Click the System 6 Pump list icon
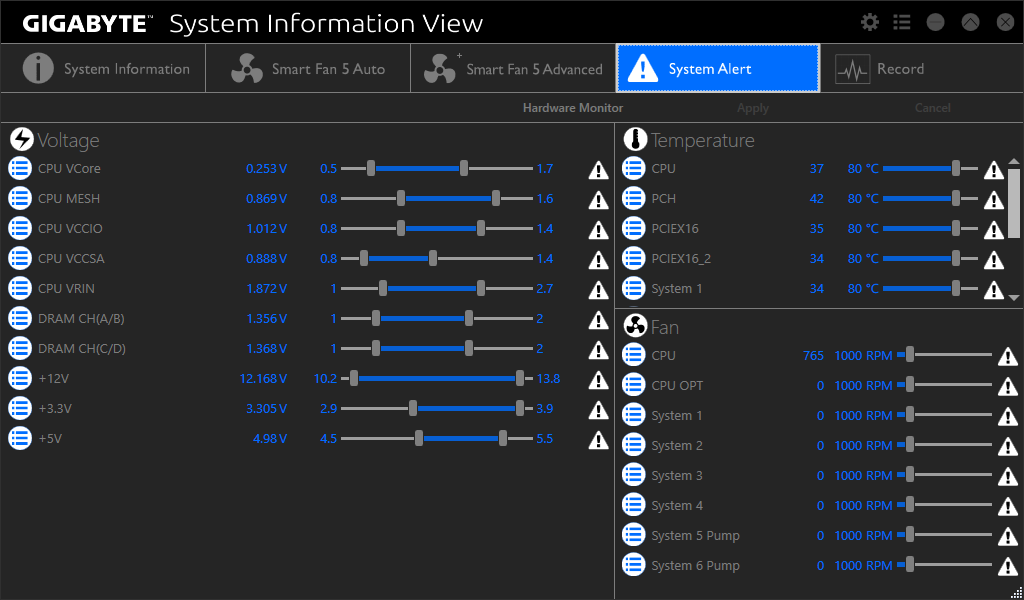This screenshot has width=1024, height=600. tap(633, 565)
